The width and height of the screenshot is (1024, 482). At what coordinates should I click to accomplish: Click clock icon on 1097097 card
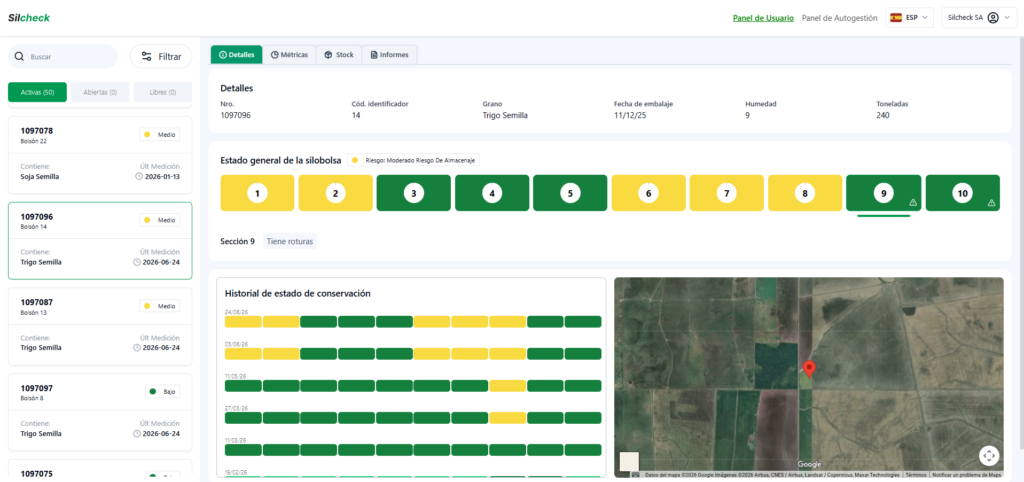point(136,434)
